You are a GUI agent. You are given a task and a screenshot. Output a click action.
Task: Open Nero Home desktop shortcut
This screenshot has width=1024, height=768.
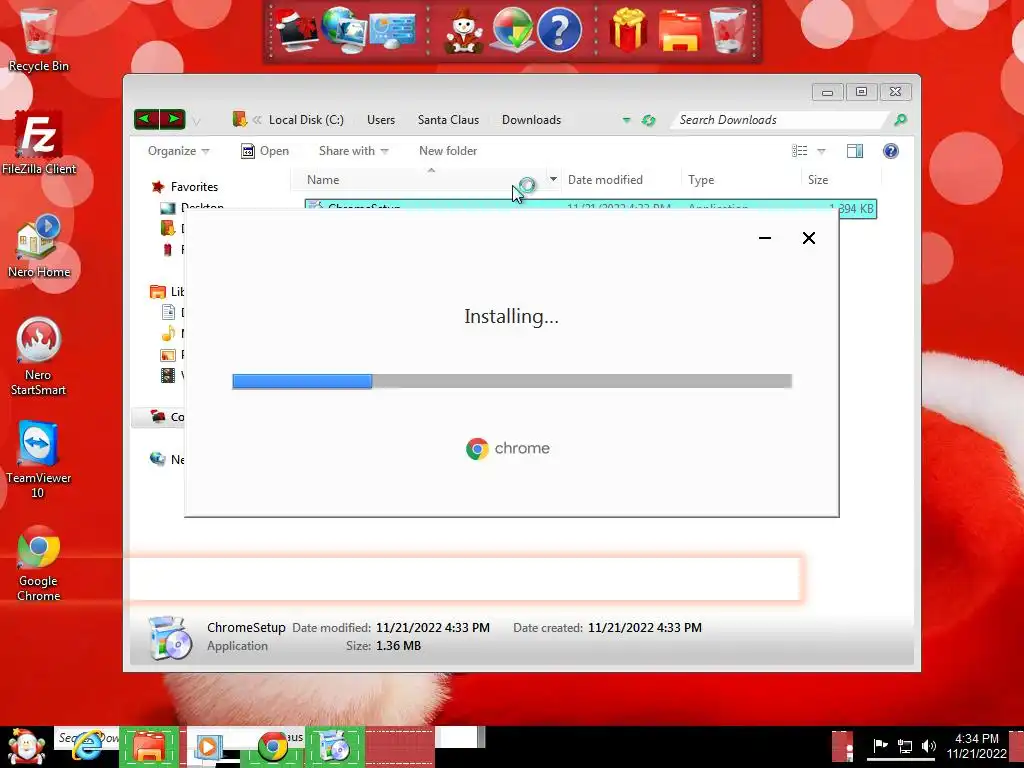point(39,246)
